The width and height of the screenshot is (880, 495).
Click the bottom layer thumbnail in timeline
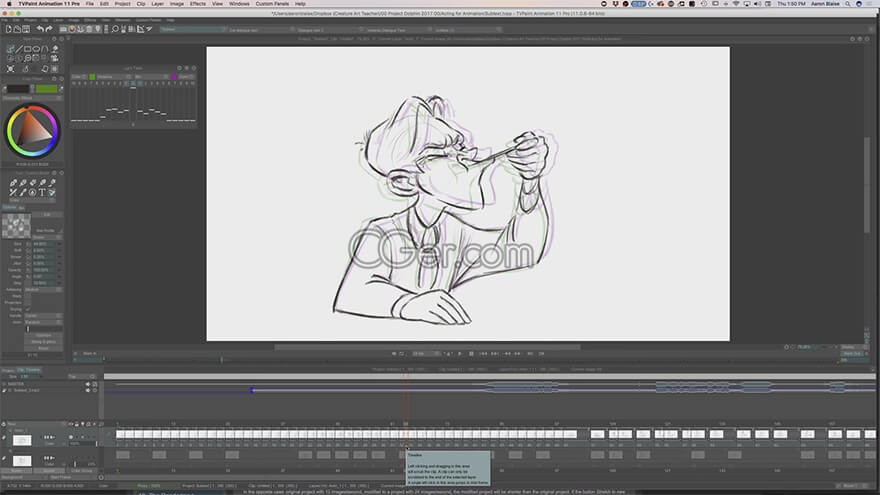click(22, 461)
